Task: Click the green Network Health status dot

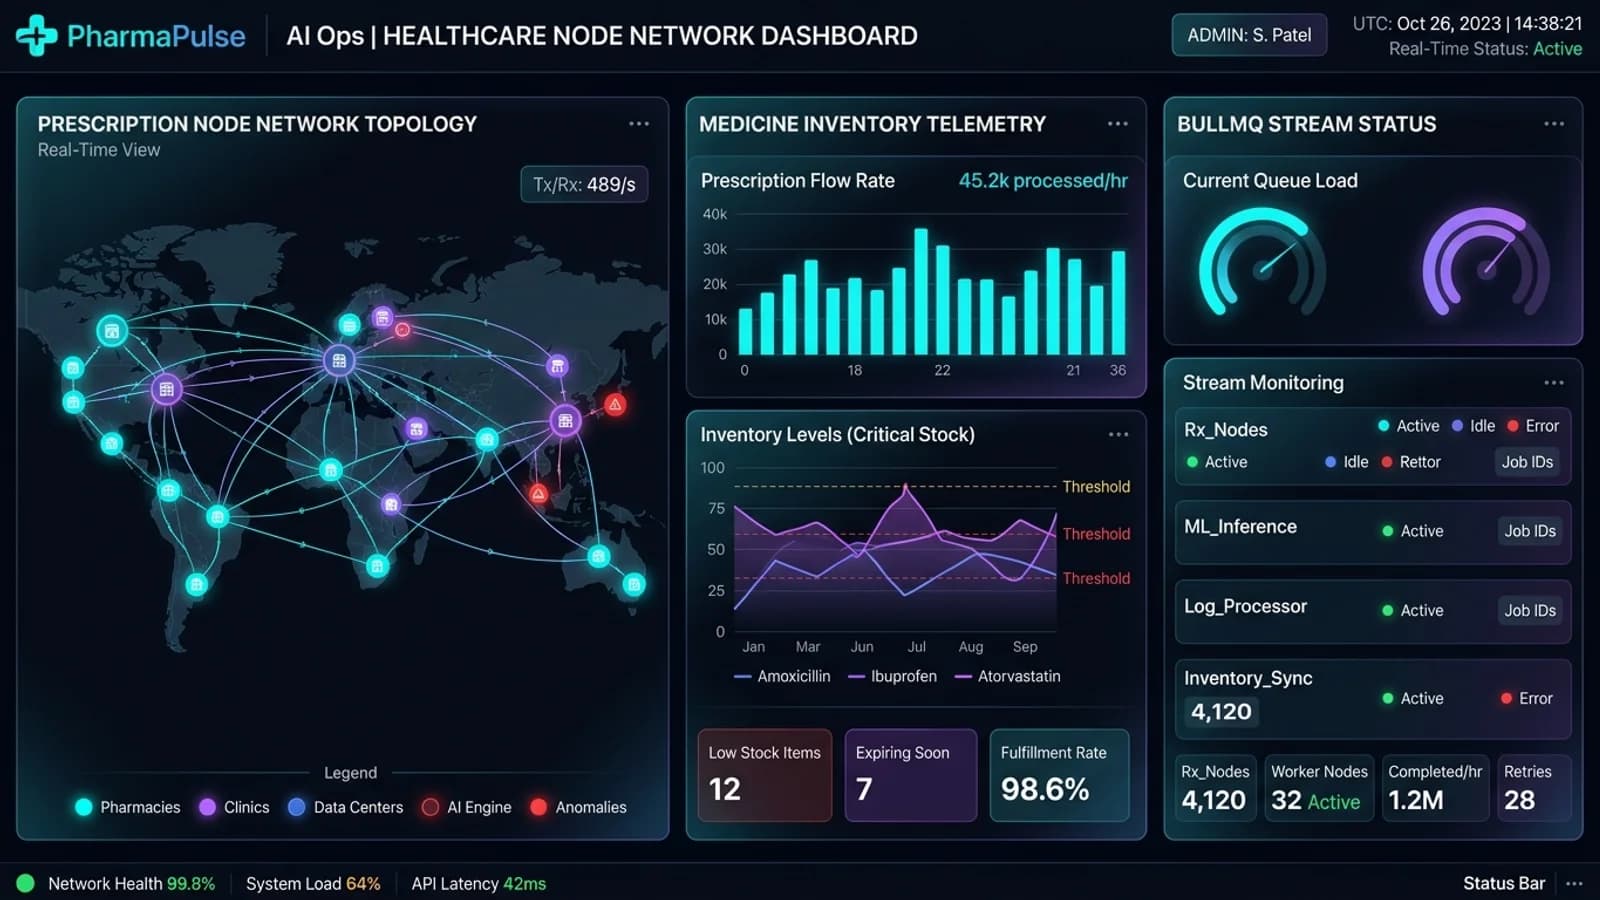Action: pos(26,883)
